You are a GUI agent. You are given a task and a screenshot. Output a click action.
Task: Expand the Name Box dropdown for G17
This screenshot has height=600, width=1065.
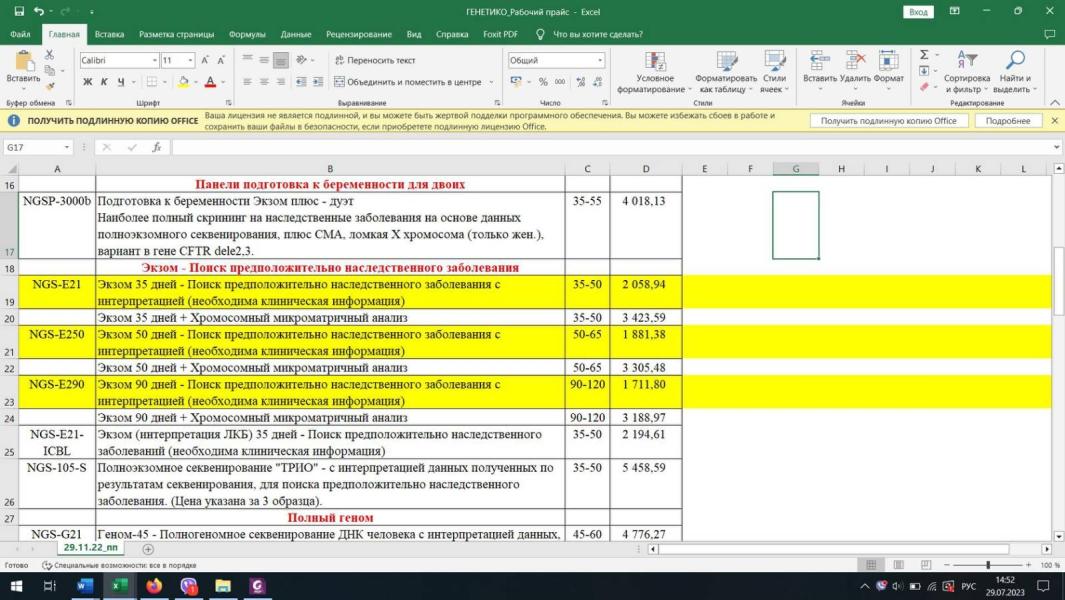point(67,147)
